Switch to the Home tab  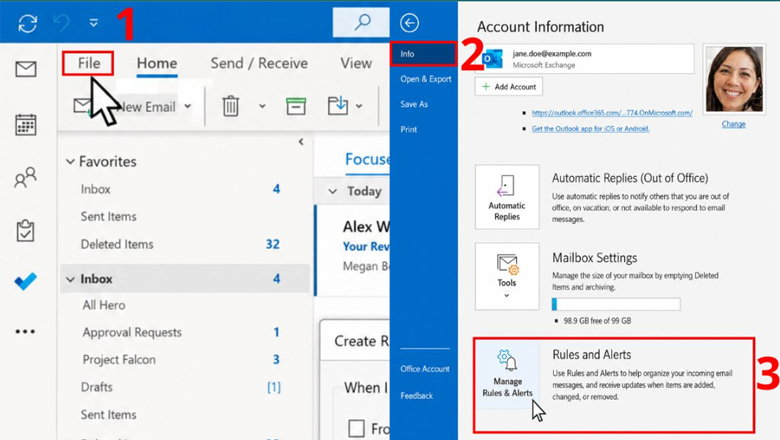point(157,64)
